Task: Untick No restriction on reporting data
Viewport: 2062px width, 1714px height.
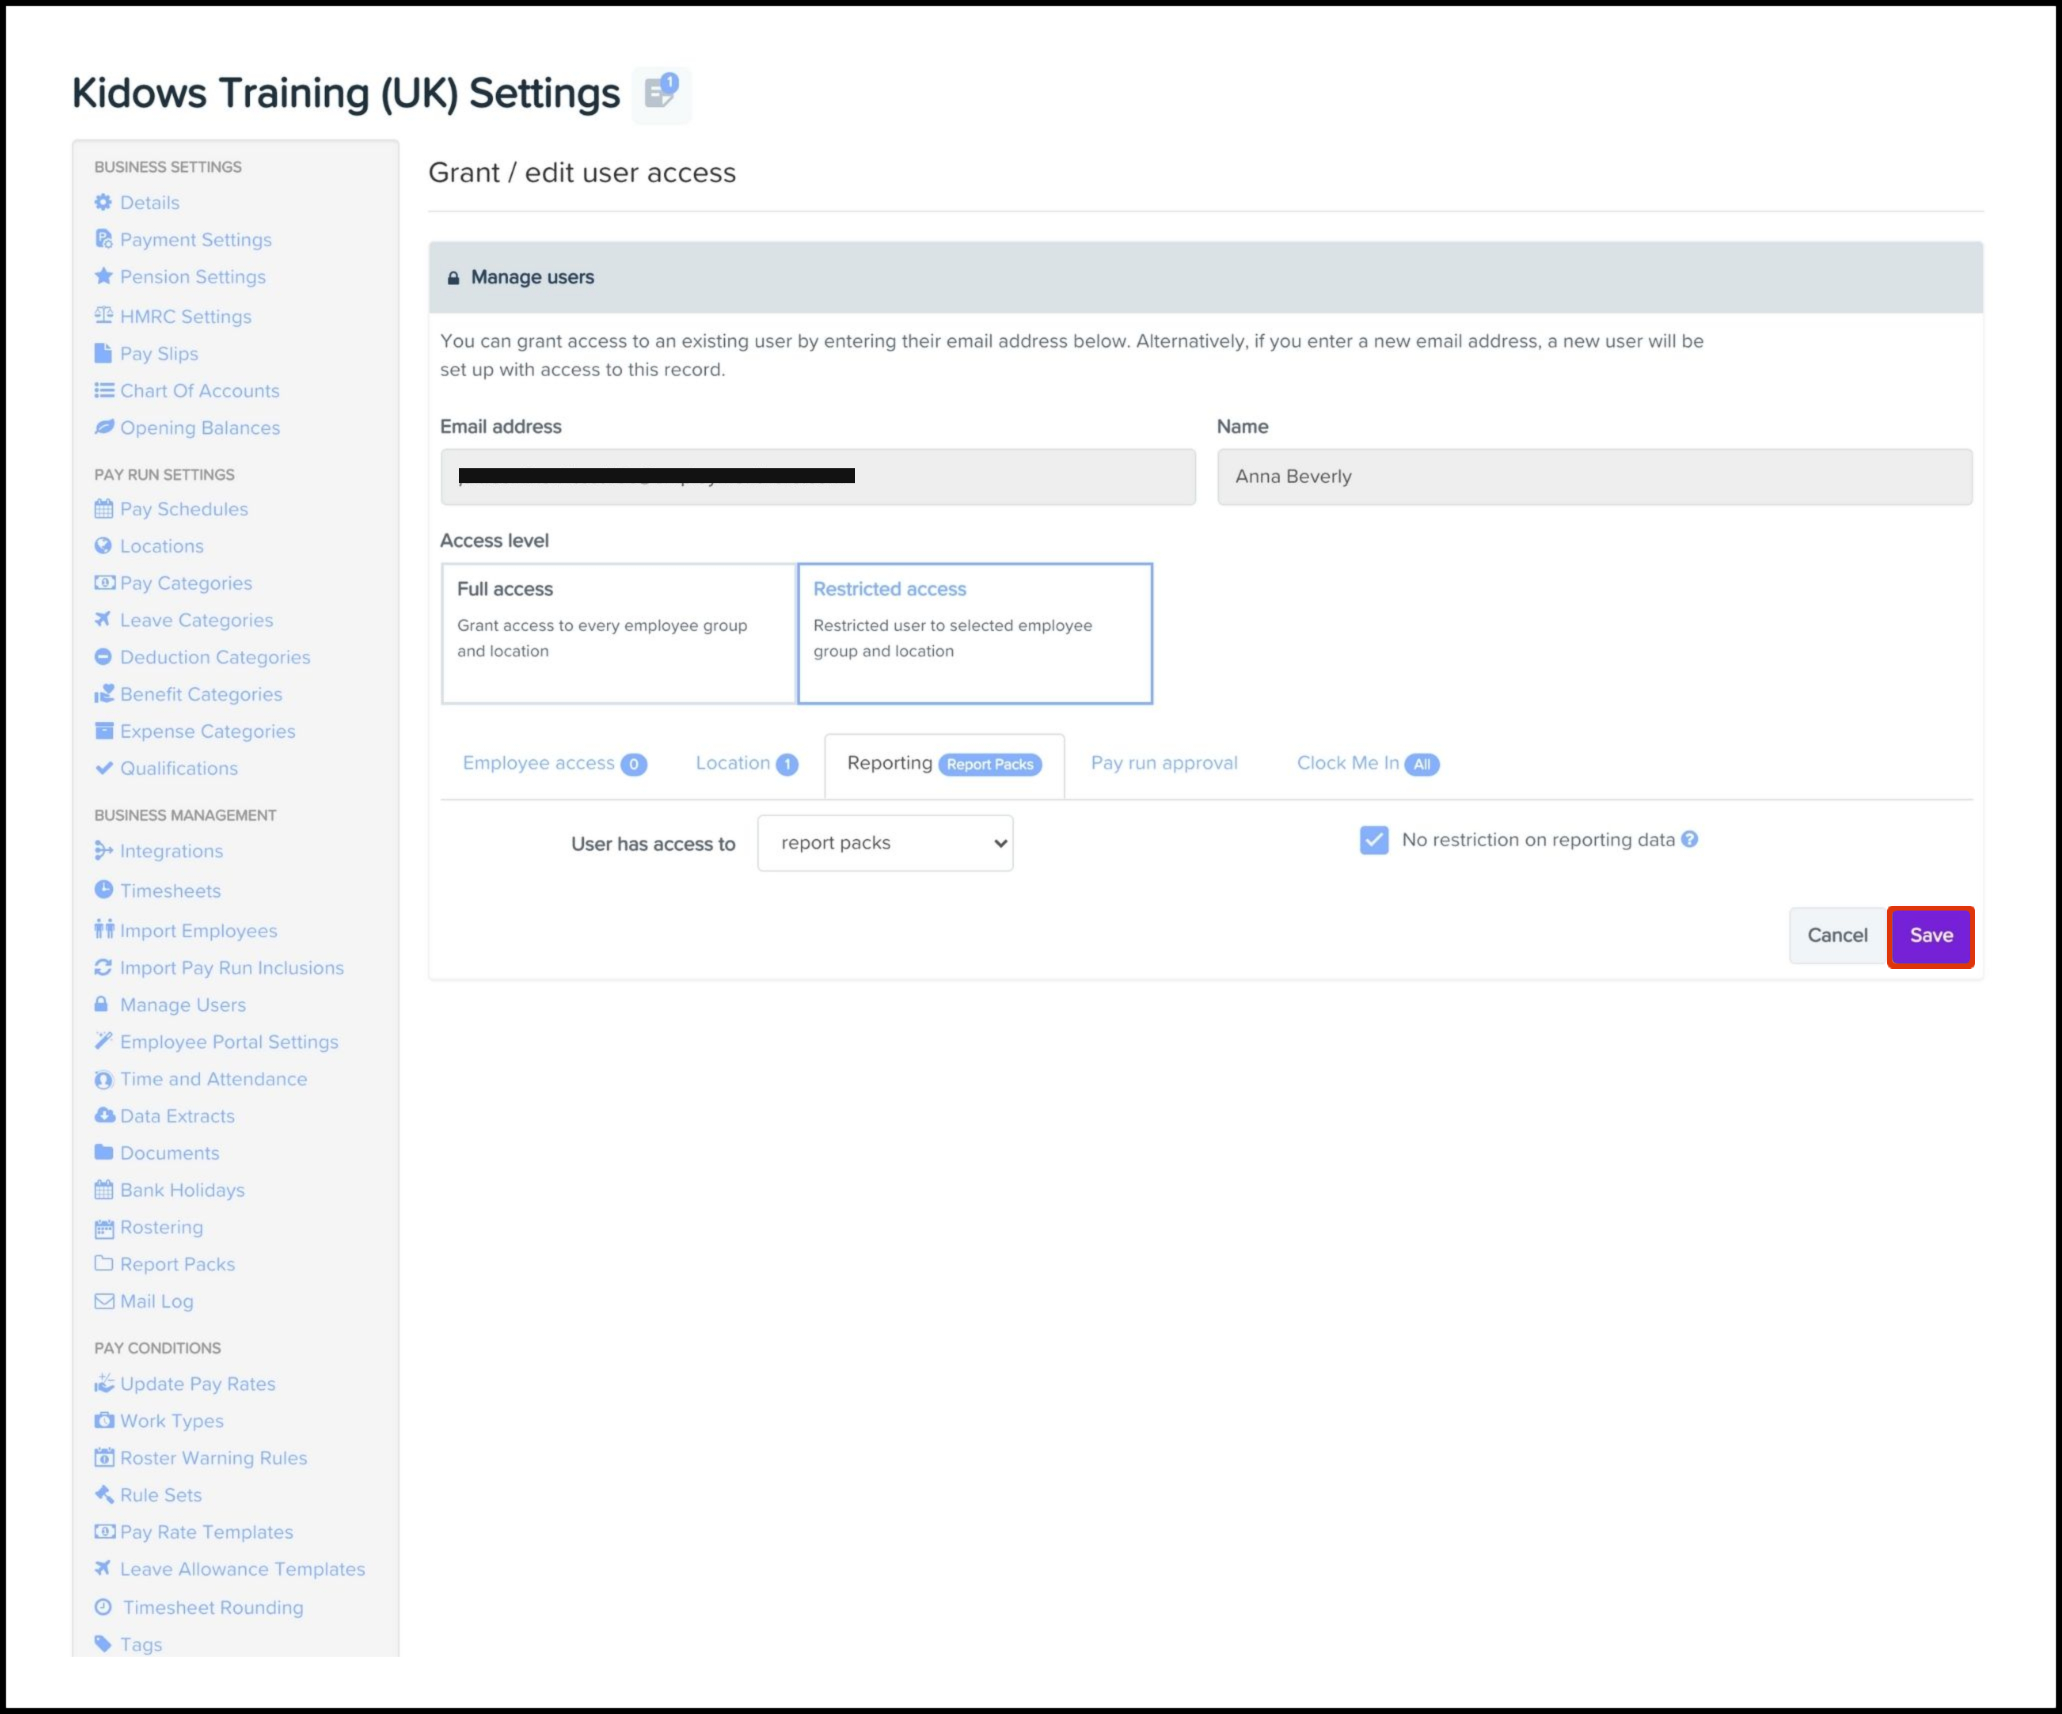Action: (x=1374, y=840)
